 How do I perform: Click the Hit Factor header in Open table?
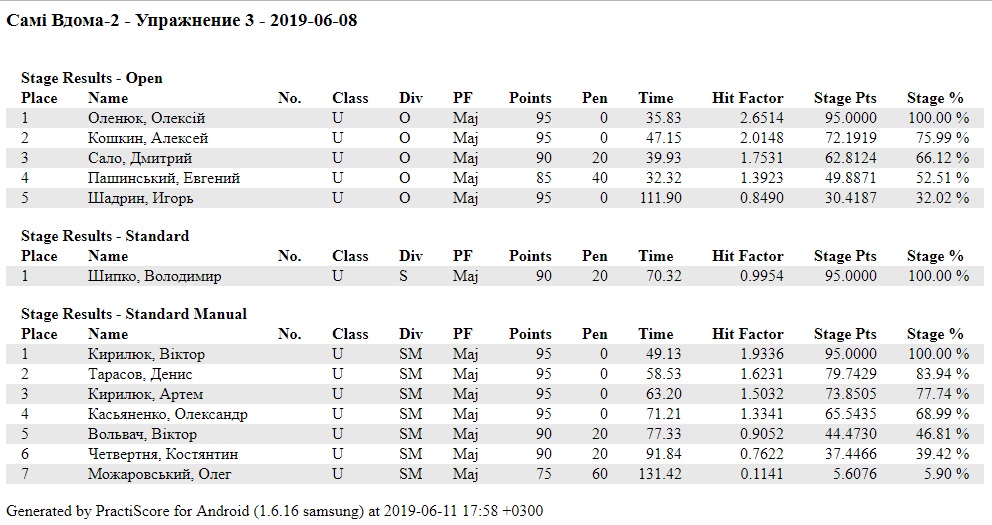[x=747, y=98]
